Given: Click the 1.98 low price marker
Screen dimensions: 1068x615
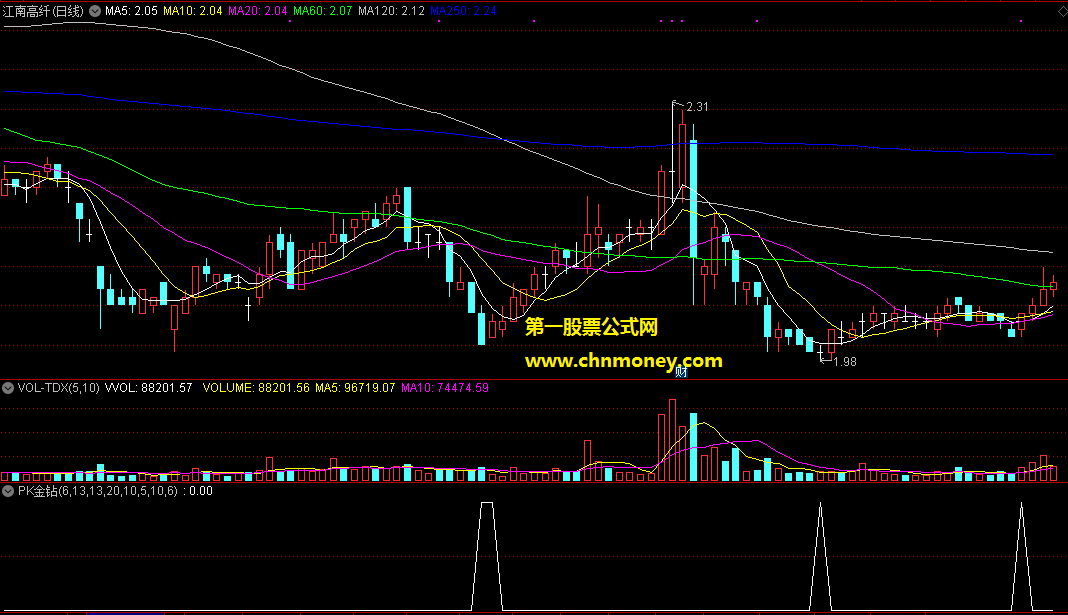Looking at the screenshot, I should tap(845, 362).
